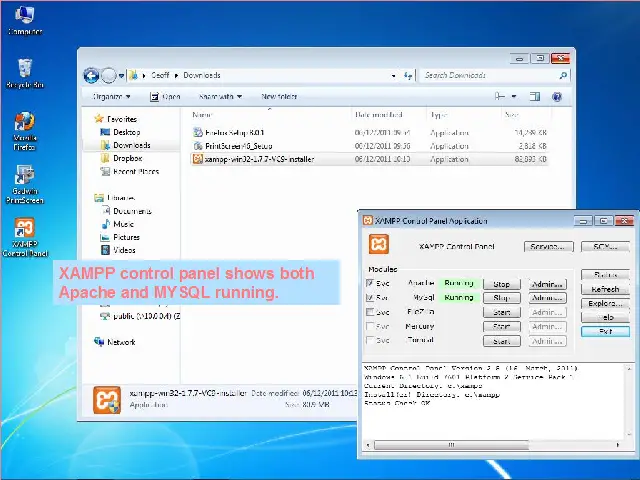The image size is (640, 480).
Task: Expand the Geoff breadcrumb arrow in address bar
Action: point(176,76)
